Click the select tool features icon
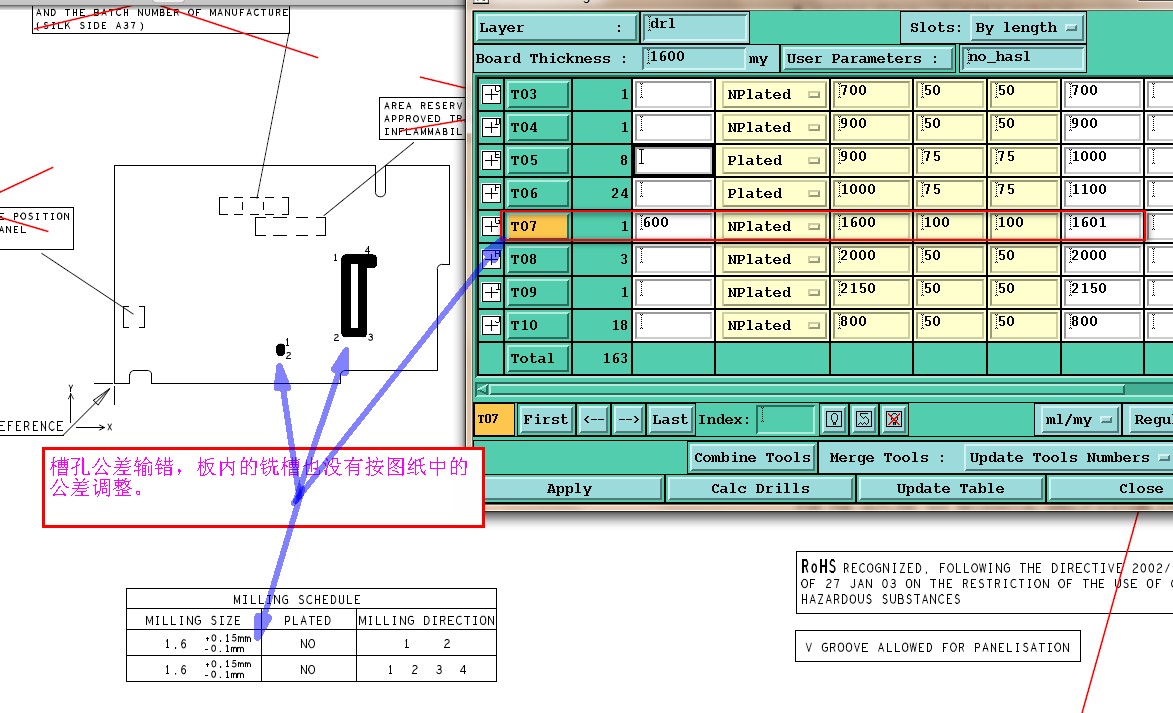This screenshot has height=713, width=1173. (863, 419)
